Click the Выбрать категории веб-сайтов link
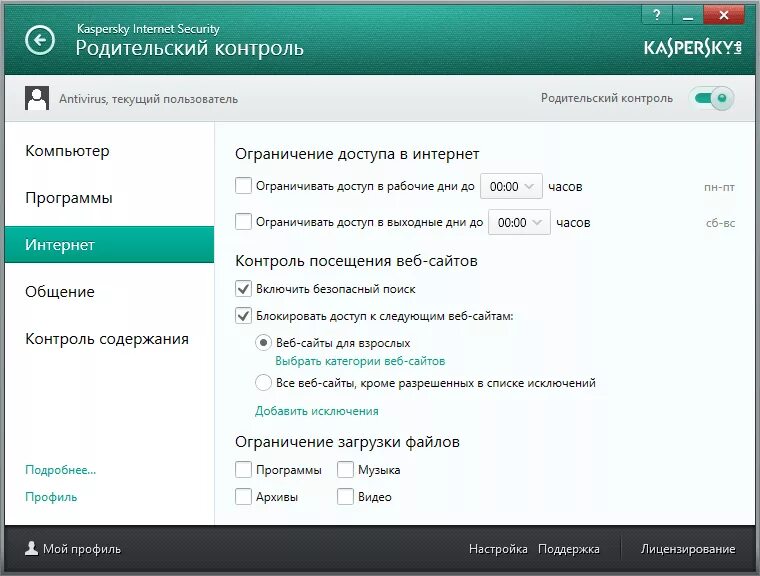 pos(360,361)
